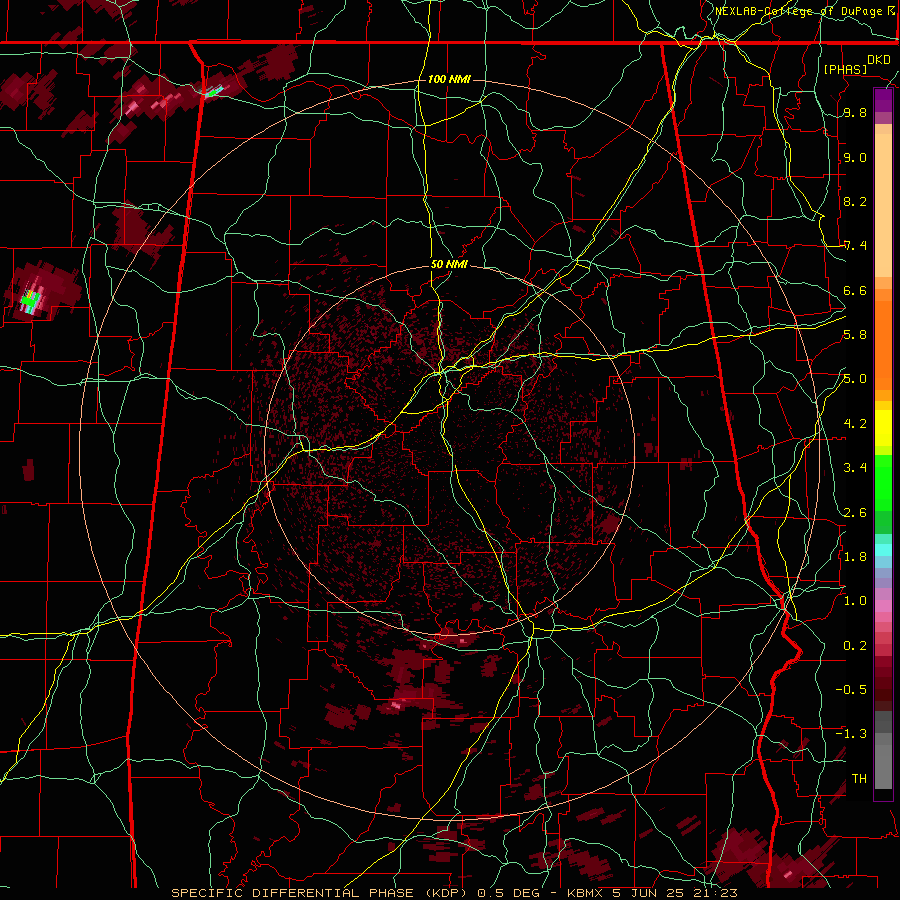Click the -0.5 scale value

click(x=851, y=689)
